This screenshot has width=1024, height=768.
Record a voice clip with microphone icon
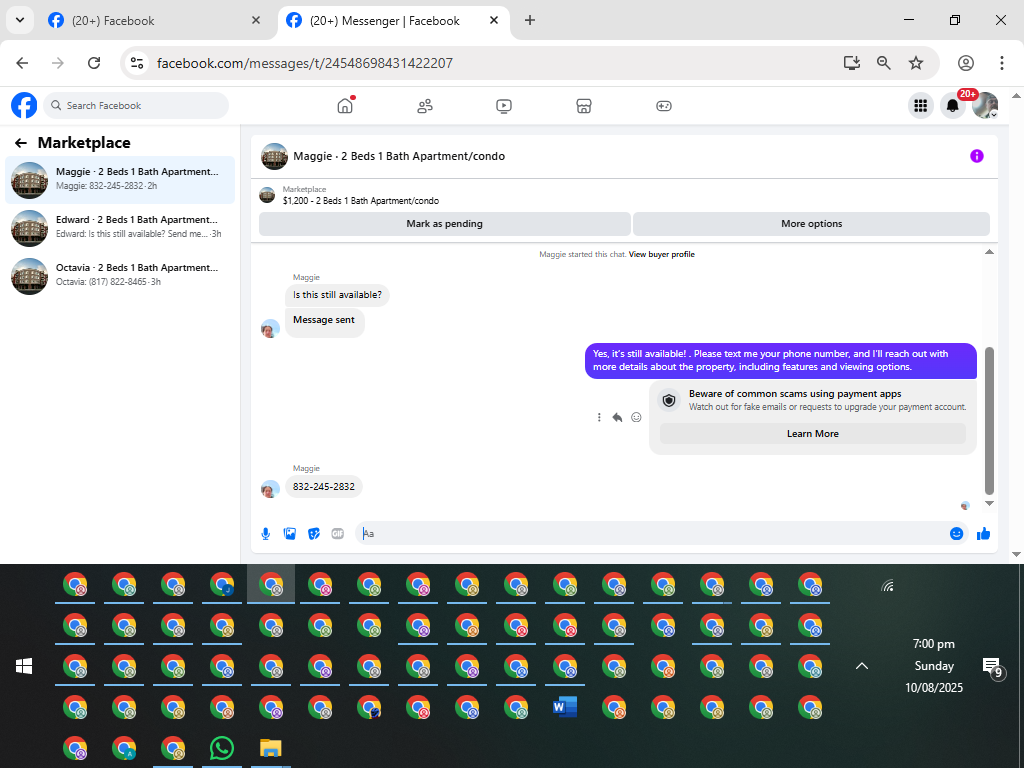click(x=266, y=534)
